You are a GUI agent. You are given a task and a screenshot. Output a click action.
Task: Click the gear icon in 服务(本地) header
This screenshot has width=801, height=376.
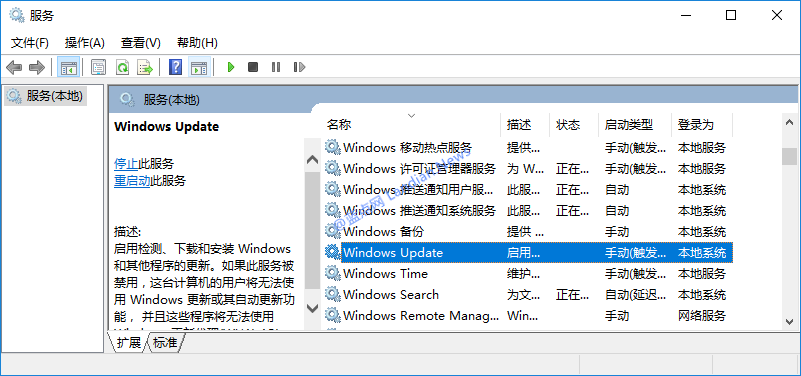(x=127, y=100)
